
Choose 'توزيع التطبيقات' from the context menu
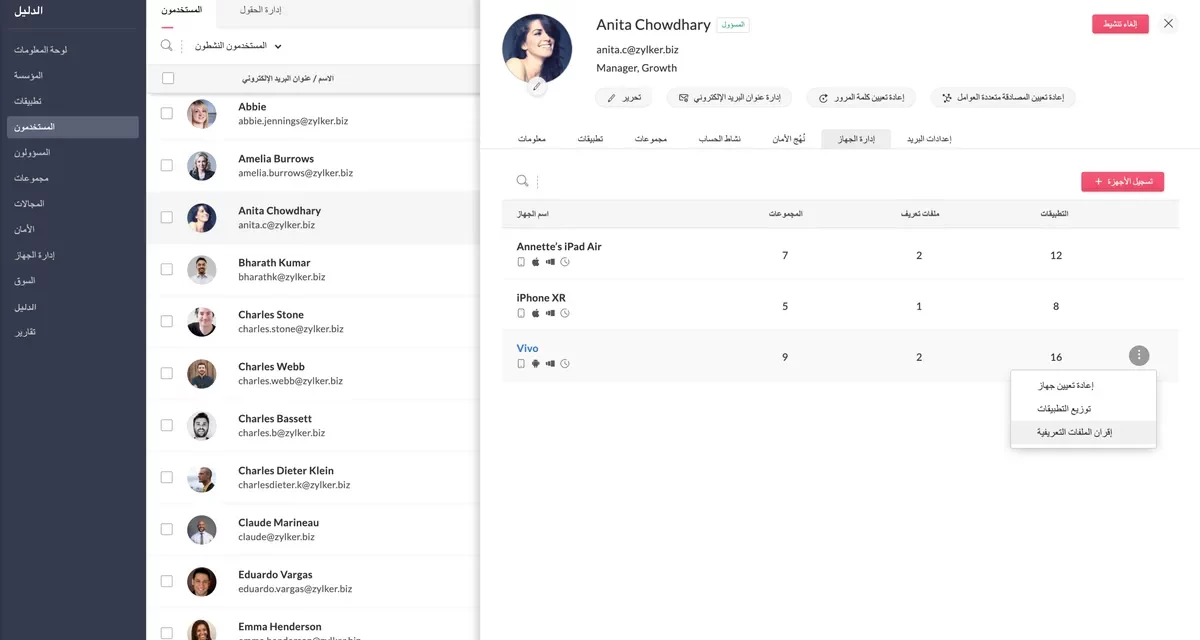pyautogui.click(x=1083, y=409)
